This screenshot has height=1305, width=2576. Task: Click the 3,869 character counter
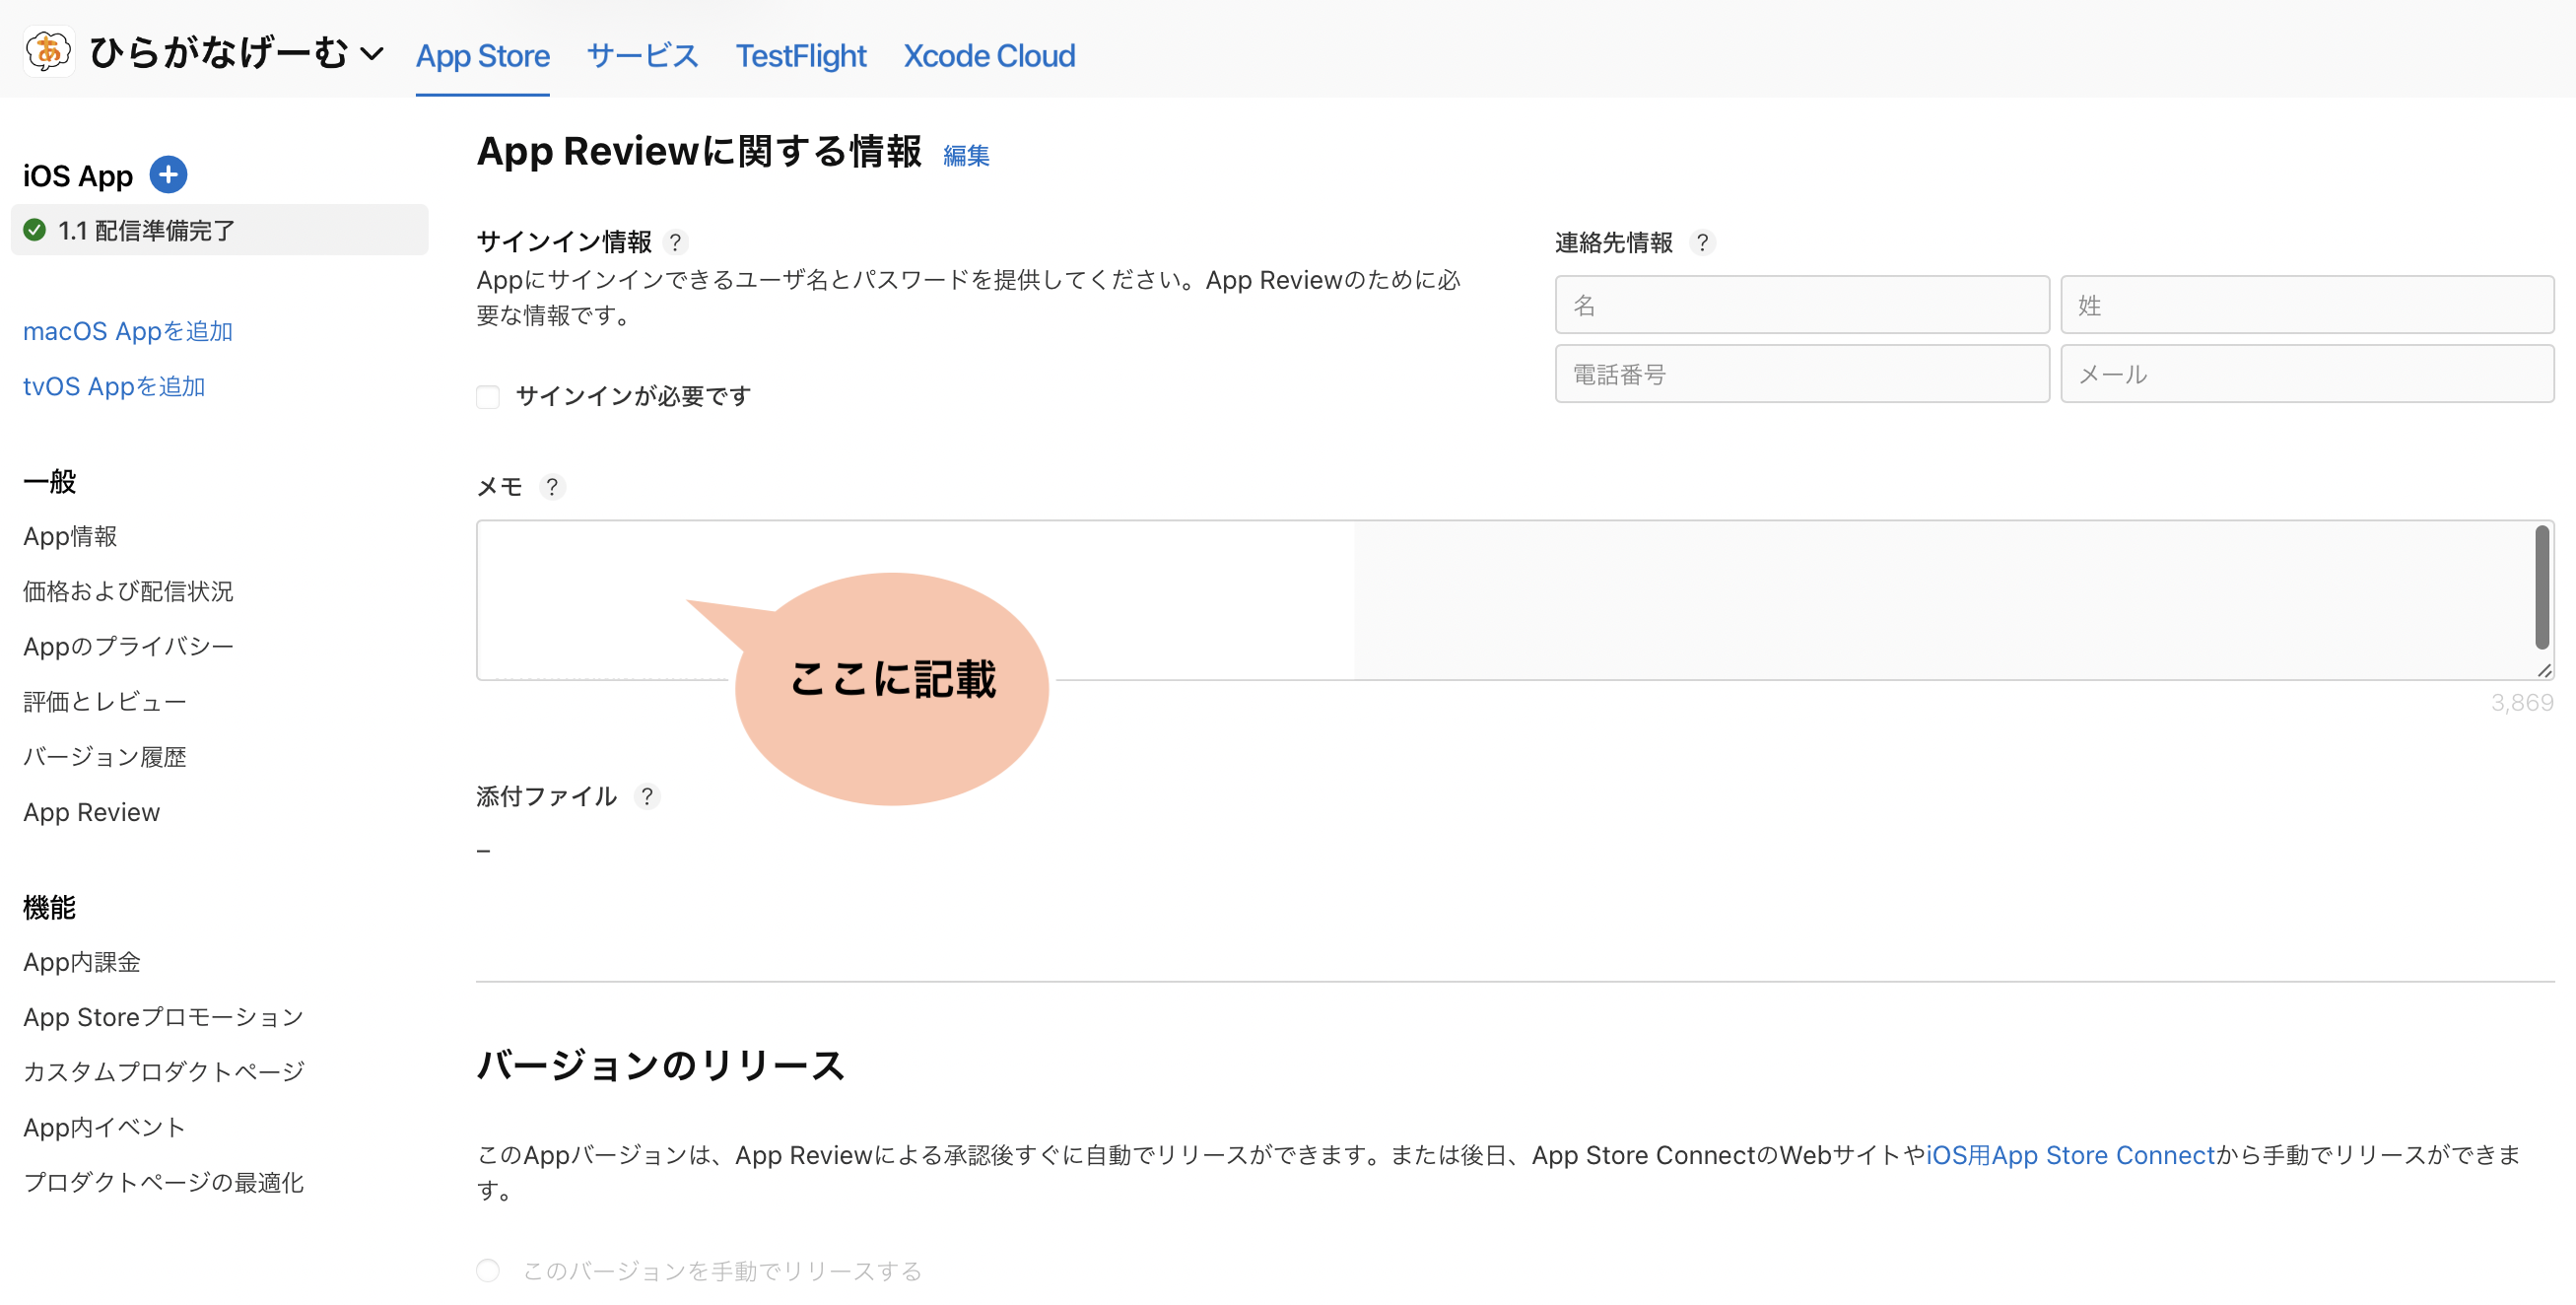2522,703
